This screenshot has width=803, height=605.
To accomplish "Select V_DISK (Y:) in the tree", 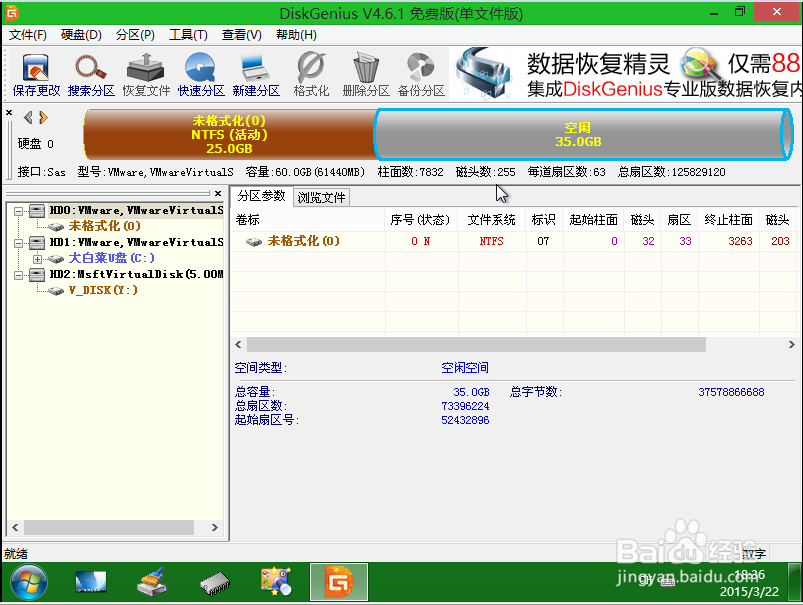I will coord(103,290).
